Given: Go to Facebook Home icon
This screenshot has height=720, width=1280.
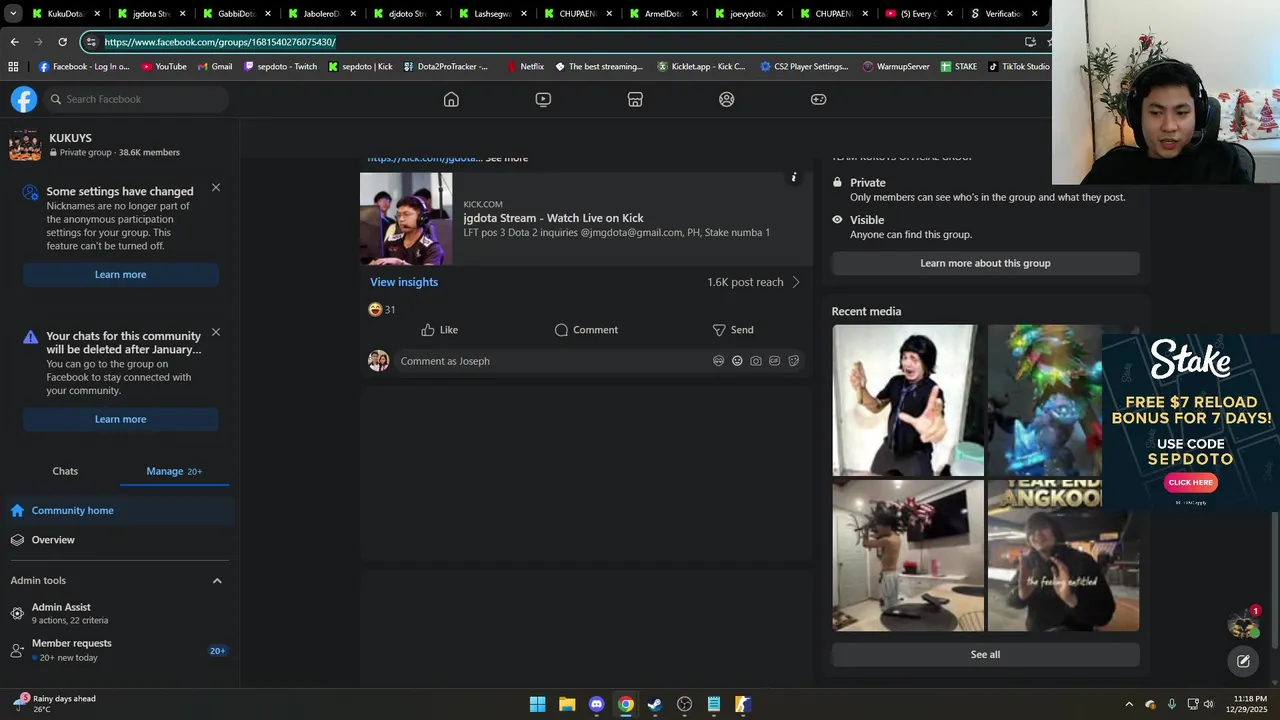Looking at the screenshot, I should point(451,99).
